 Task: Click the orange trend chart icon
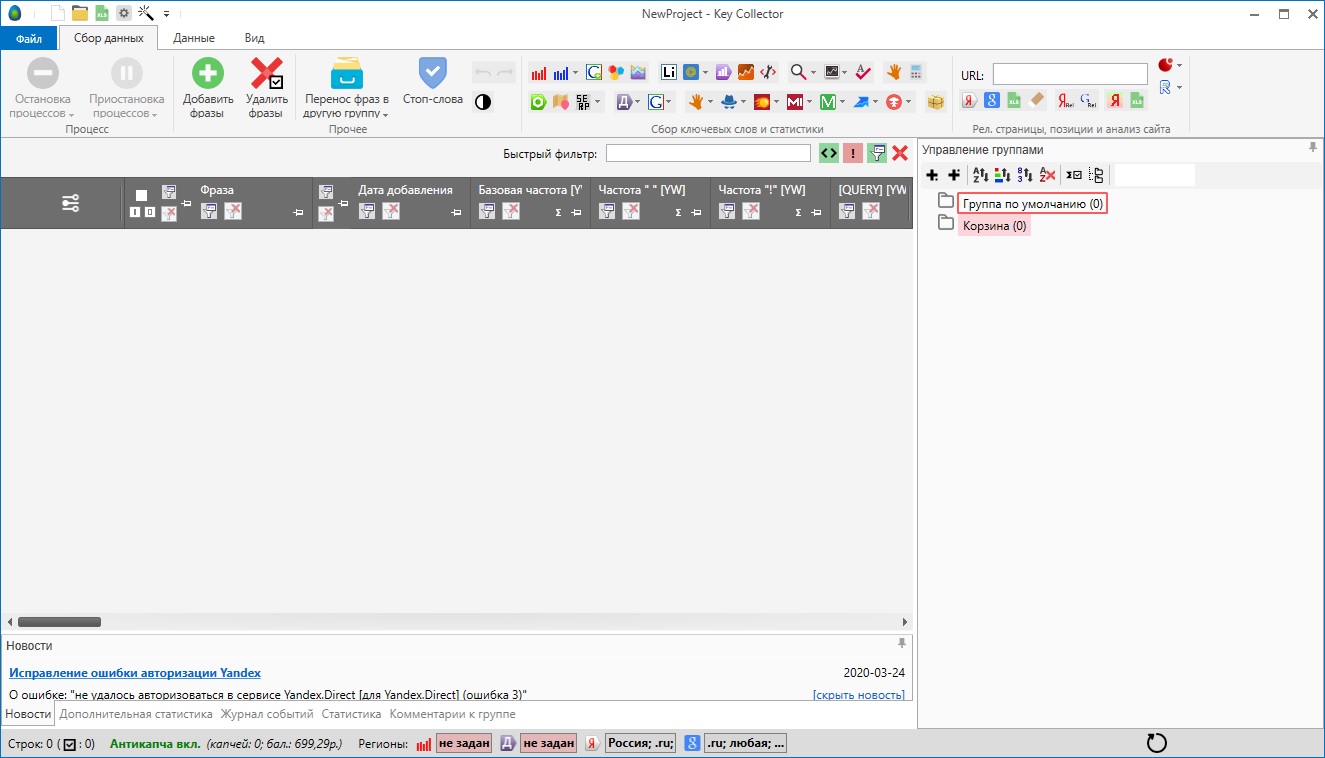(746, 72)
